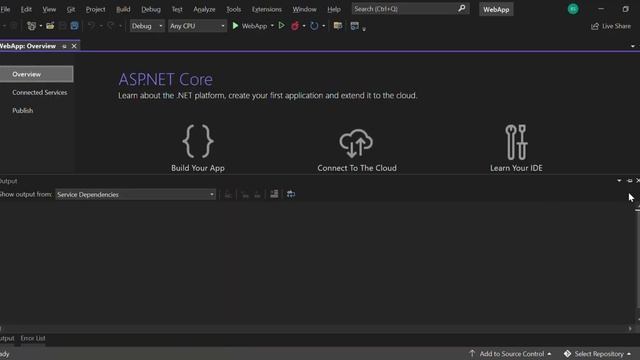Open the Edit menu
The image size is (640, 360).
[x=26, y=9]
